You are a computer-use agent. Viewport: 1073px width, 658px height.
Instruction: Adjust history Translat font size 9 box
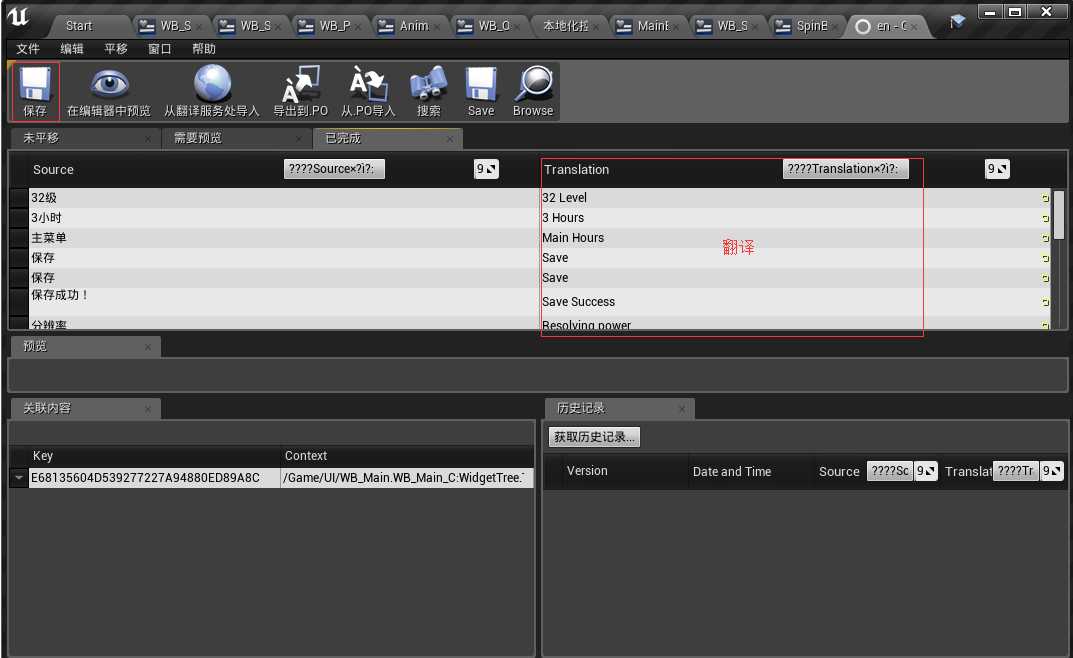(x=1052, y=471)
